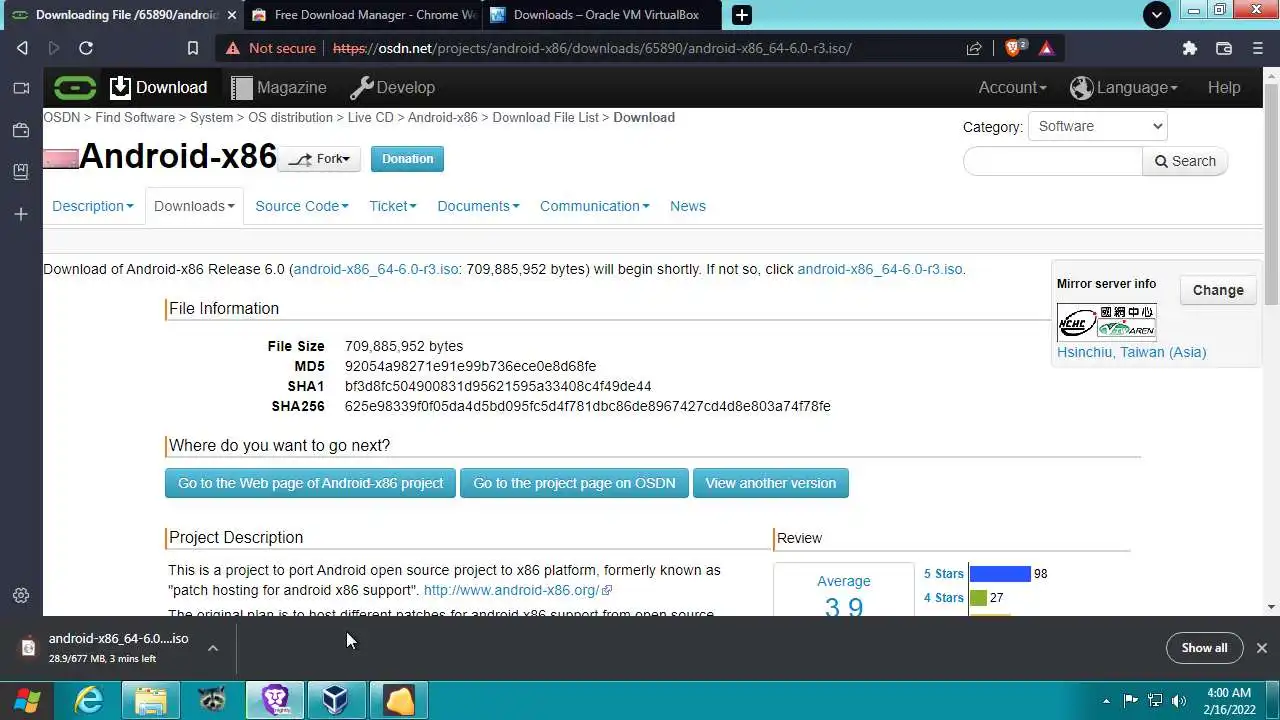Screen dimensions: 1280x720
Task: Click the Help link in header
Action: coord(1224,88)
